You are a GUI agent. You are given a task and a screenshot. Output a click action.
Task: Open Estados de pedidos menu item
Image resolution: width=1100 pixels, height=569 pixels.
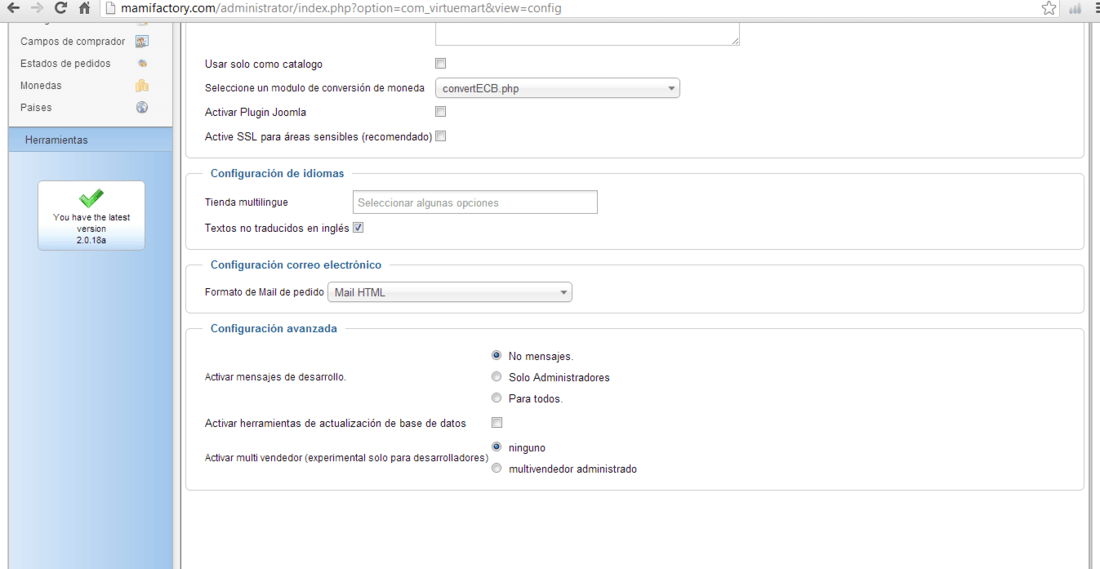click(x=65, y=63)
